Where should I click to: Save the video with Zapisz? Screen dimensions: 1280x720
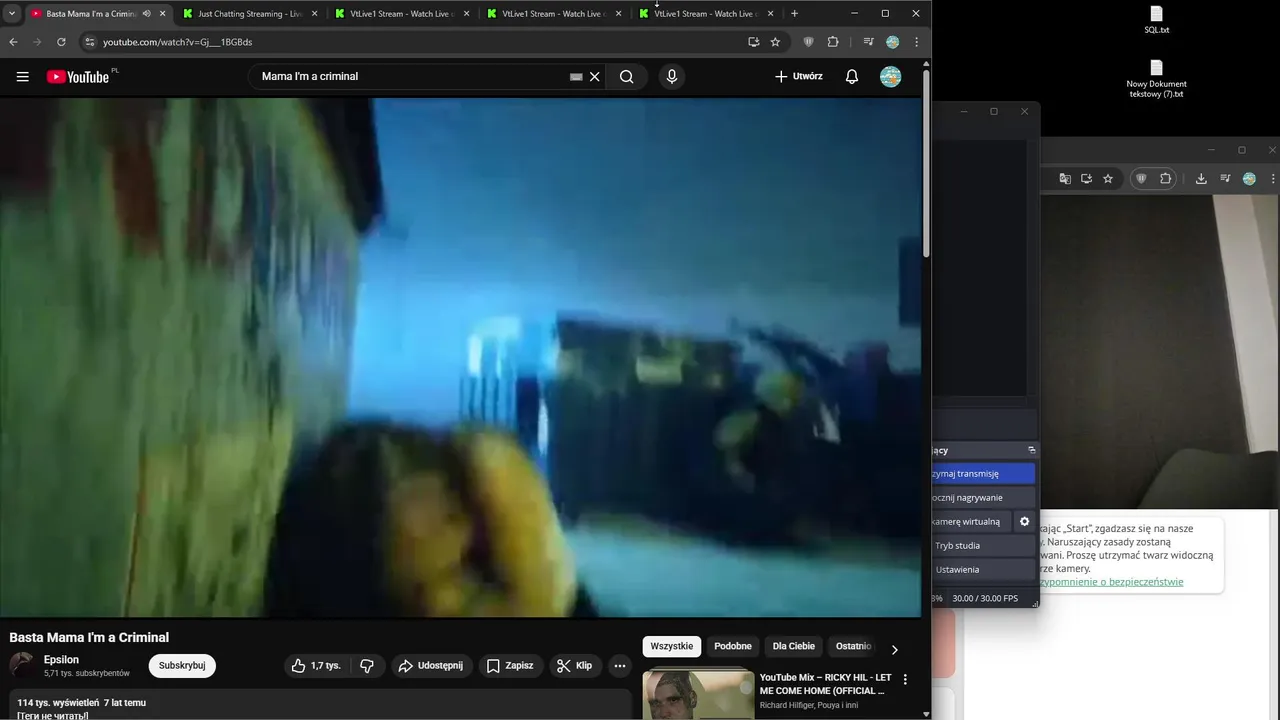coord(509,666)
